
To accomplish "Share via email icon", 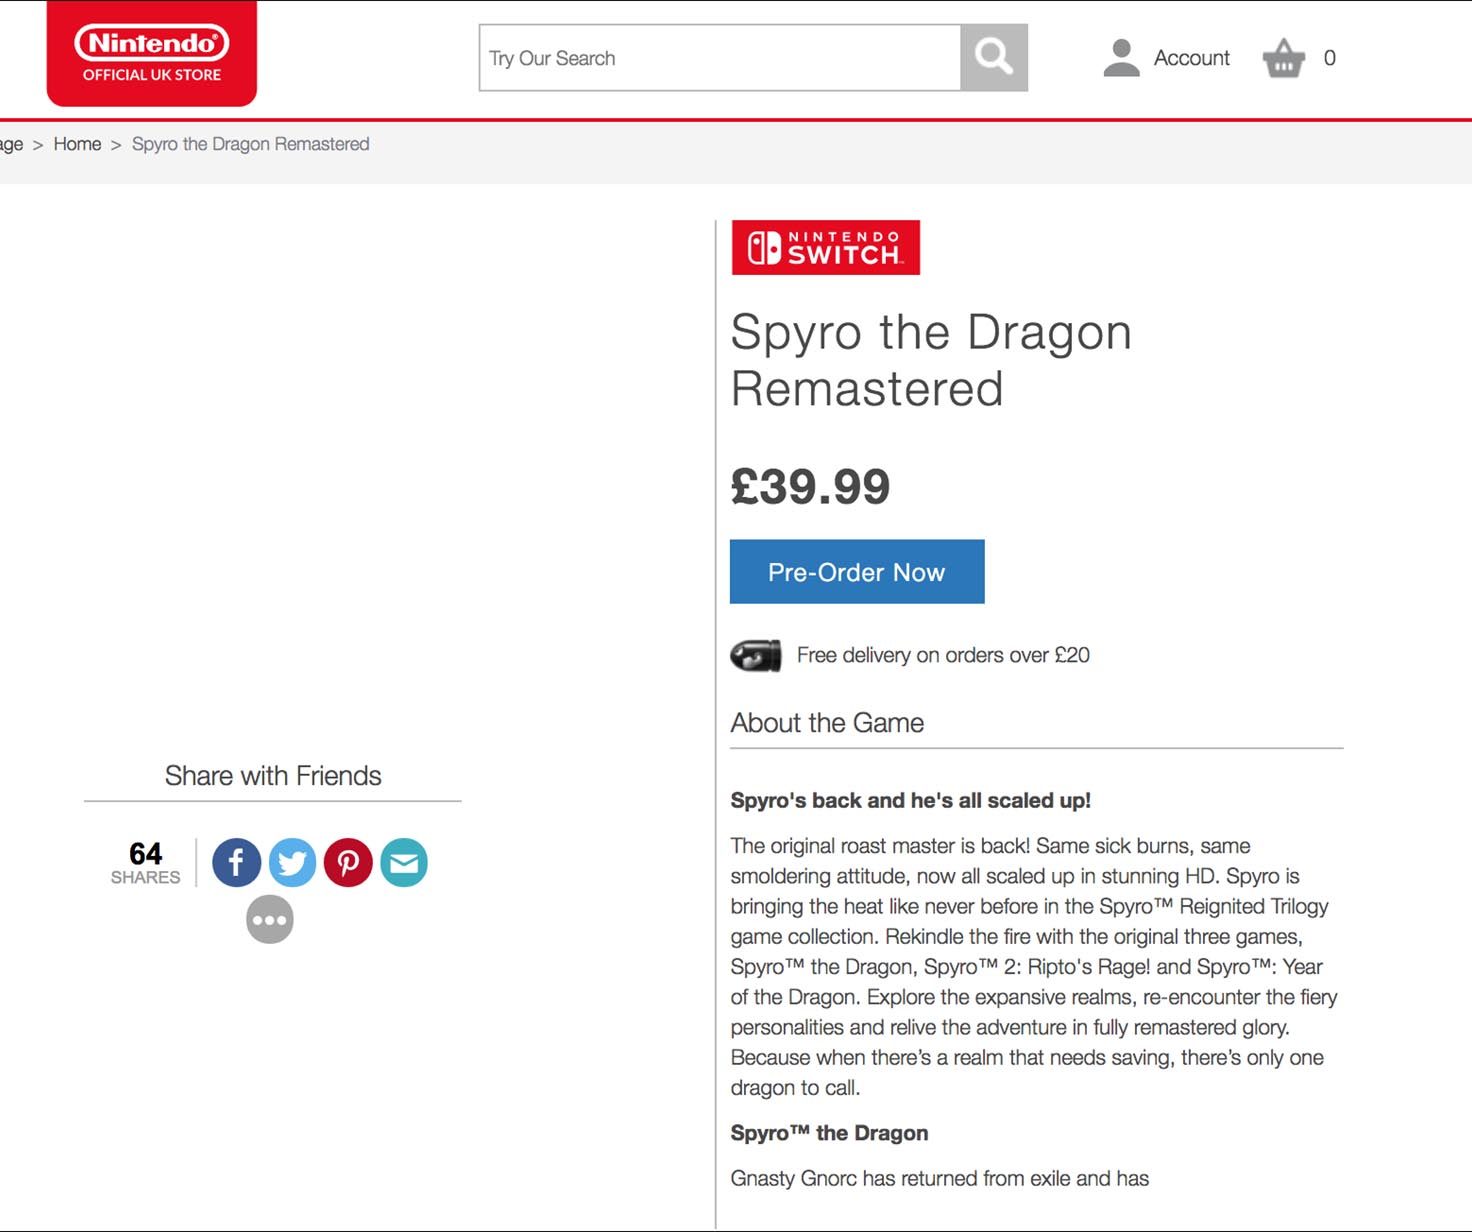I will 404,862.
